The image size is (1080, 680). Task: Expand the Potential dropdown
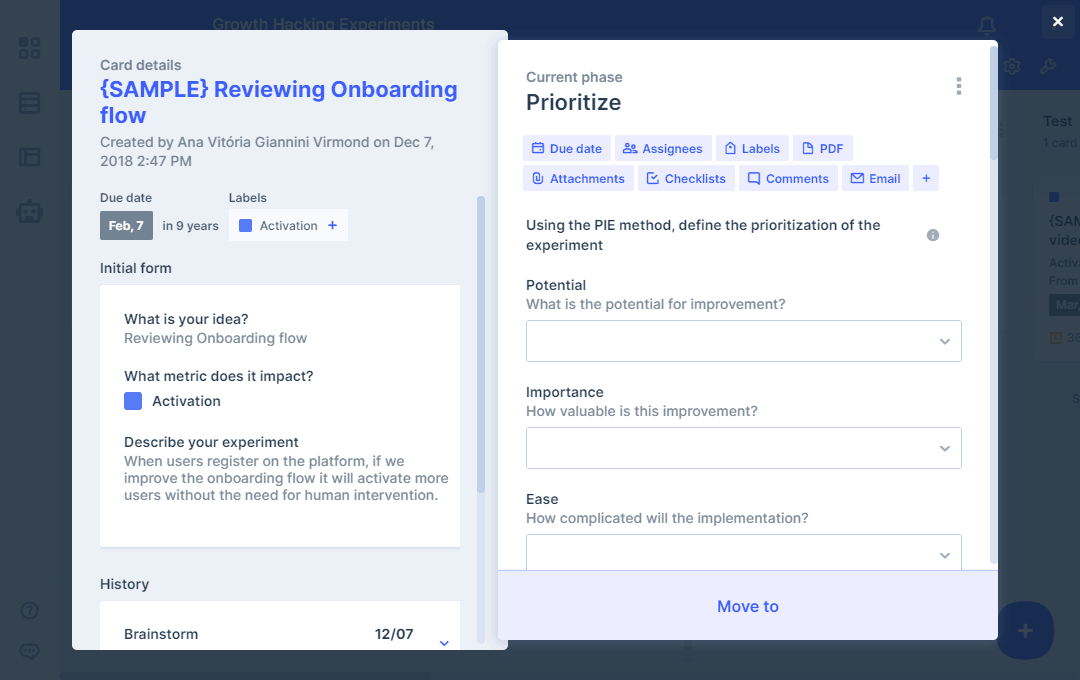(743, 341)
